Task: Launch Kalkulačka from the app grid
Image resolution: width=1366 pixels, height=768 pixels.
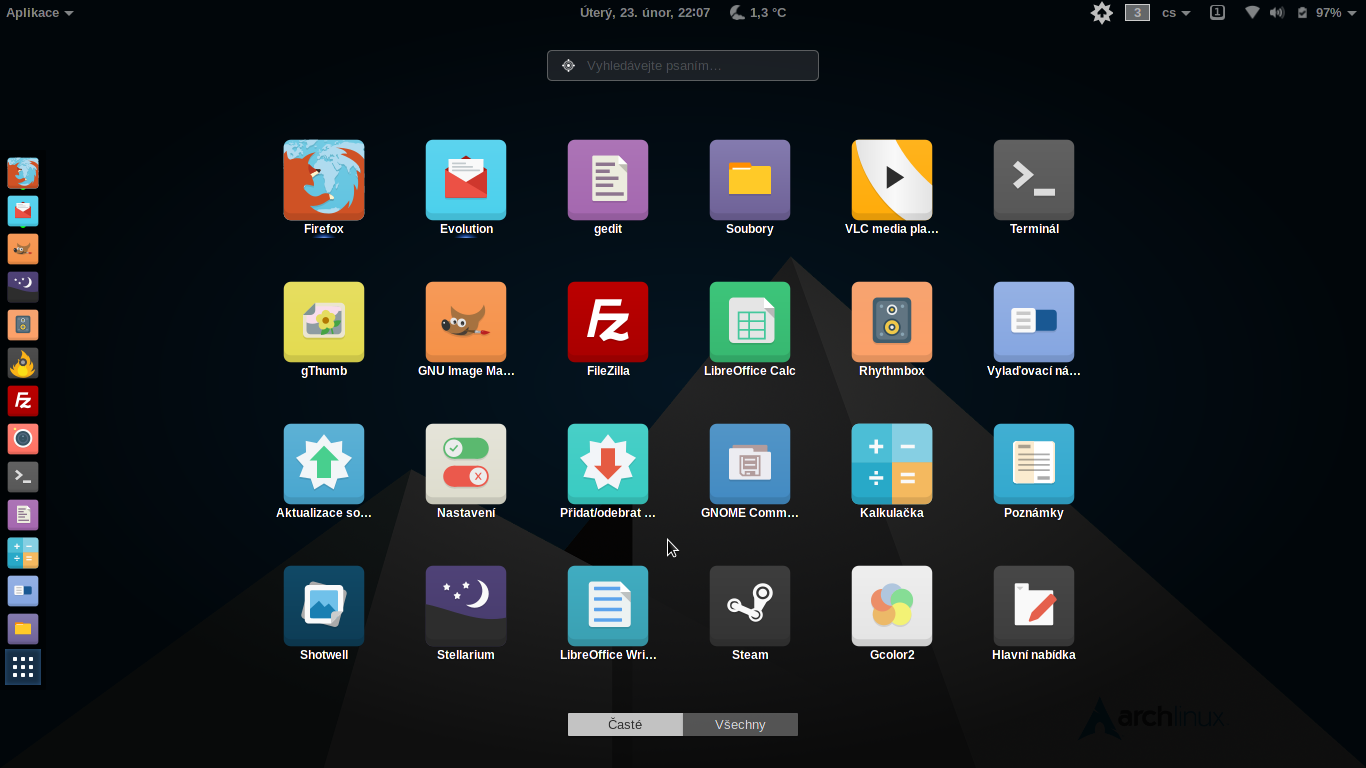Action: [x=892, y=465]
